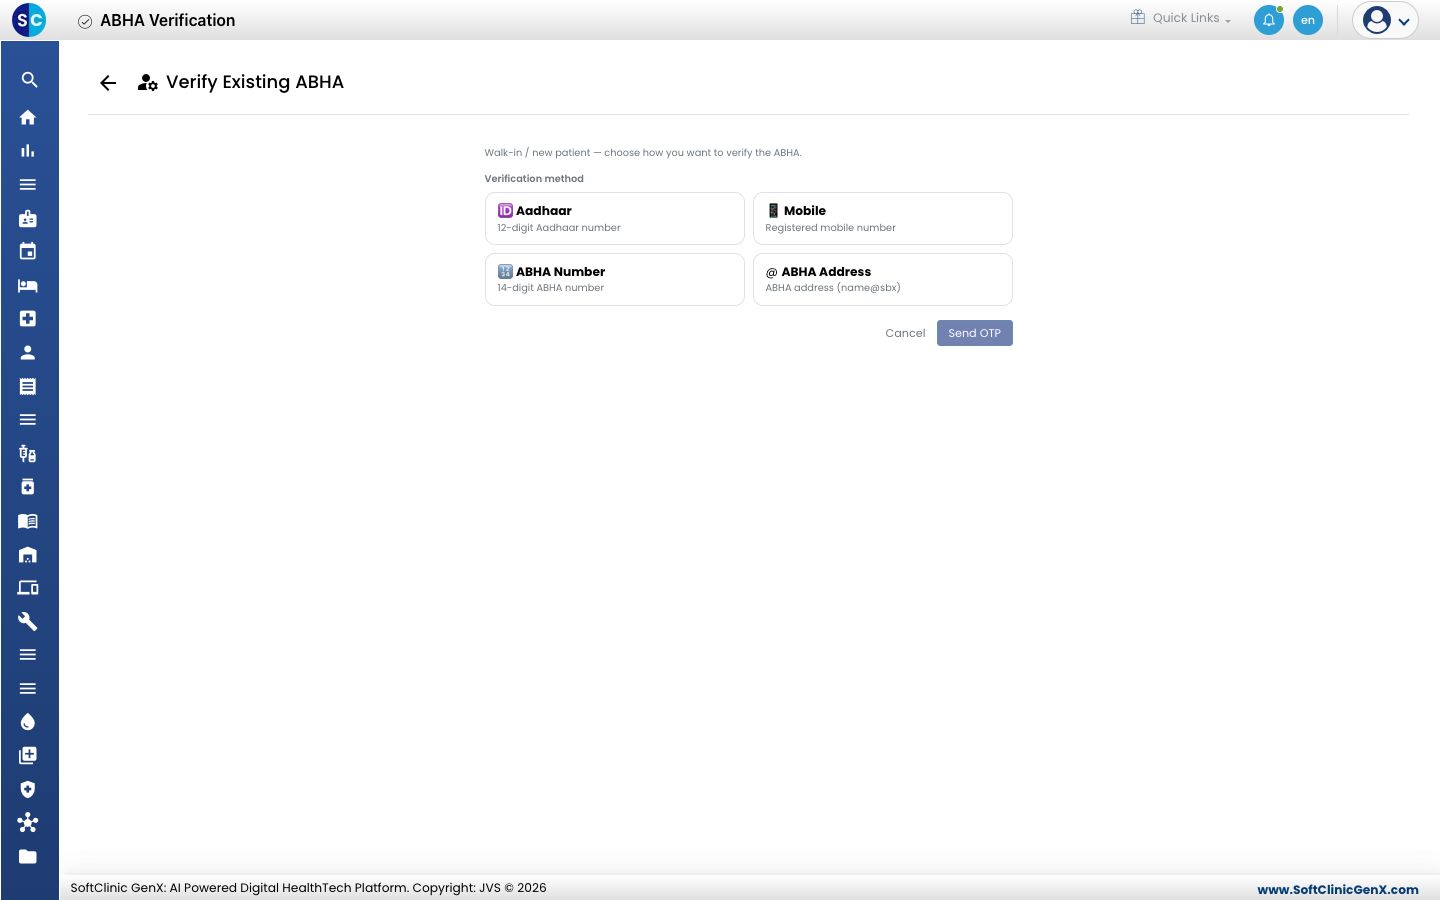Open the user account dropdown
1440x900 pixels.
point(1386,20)
